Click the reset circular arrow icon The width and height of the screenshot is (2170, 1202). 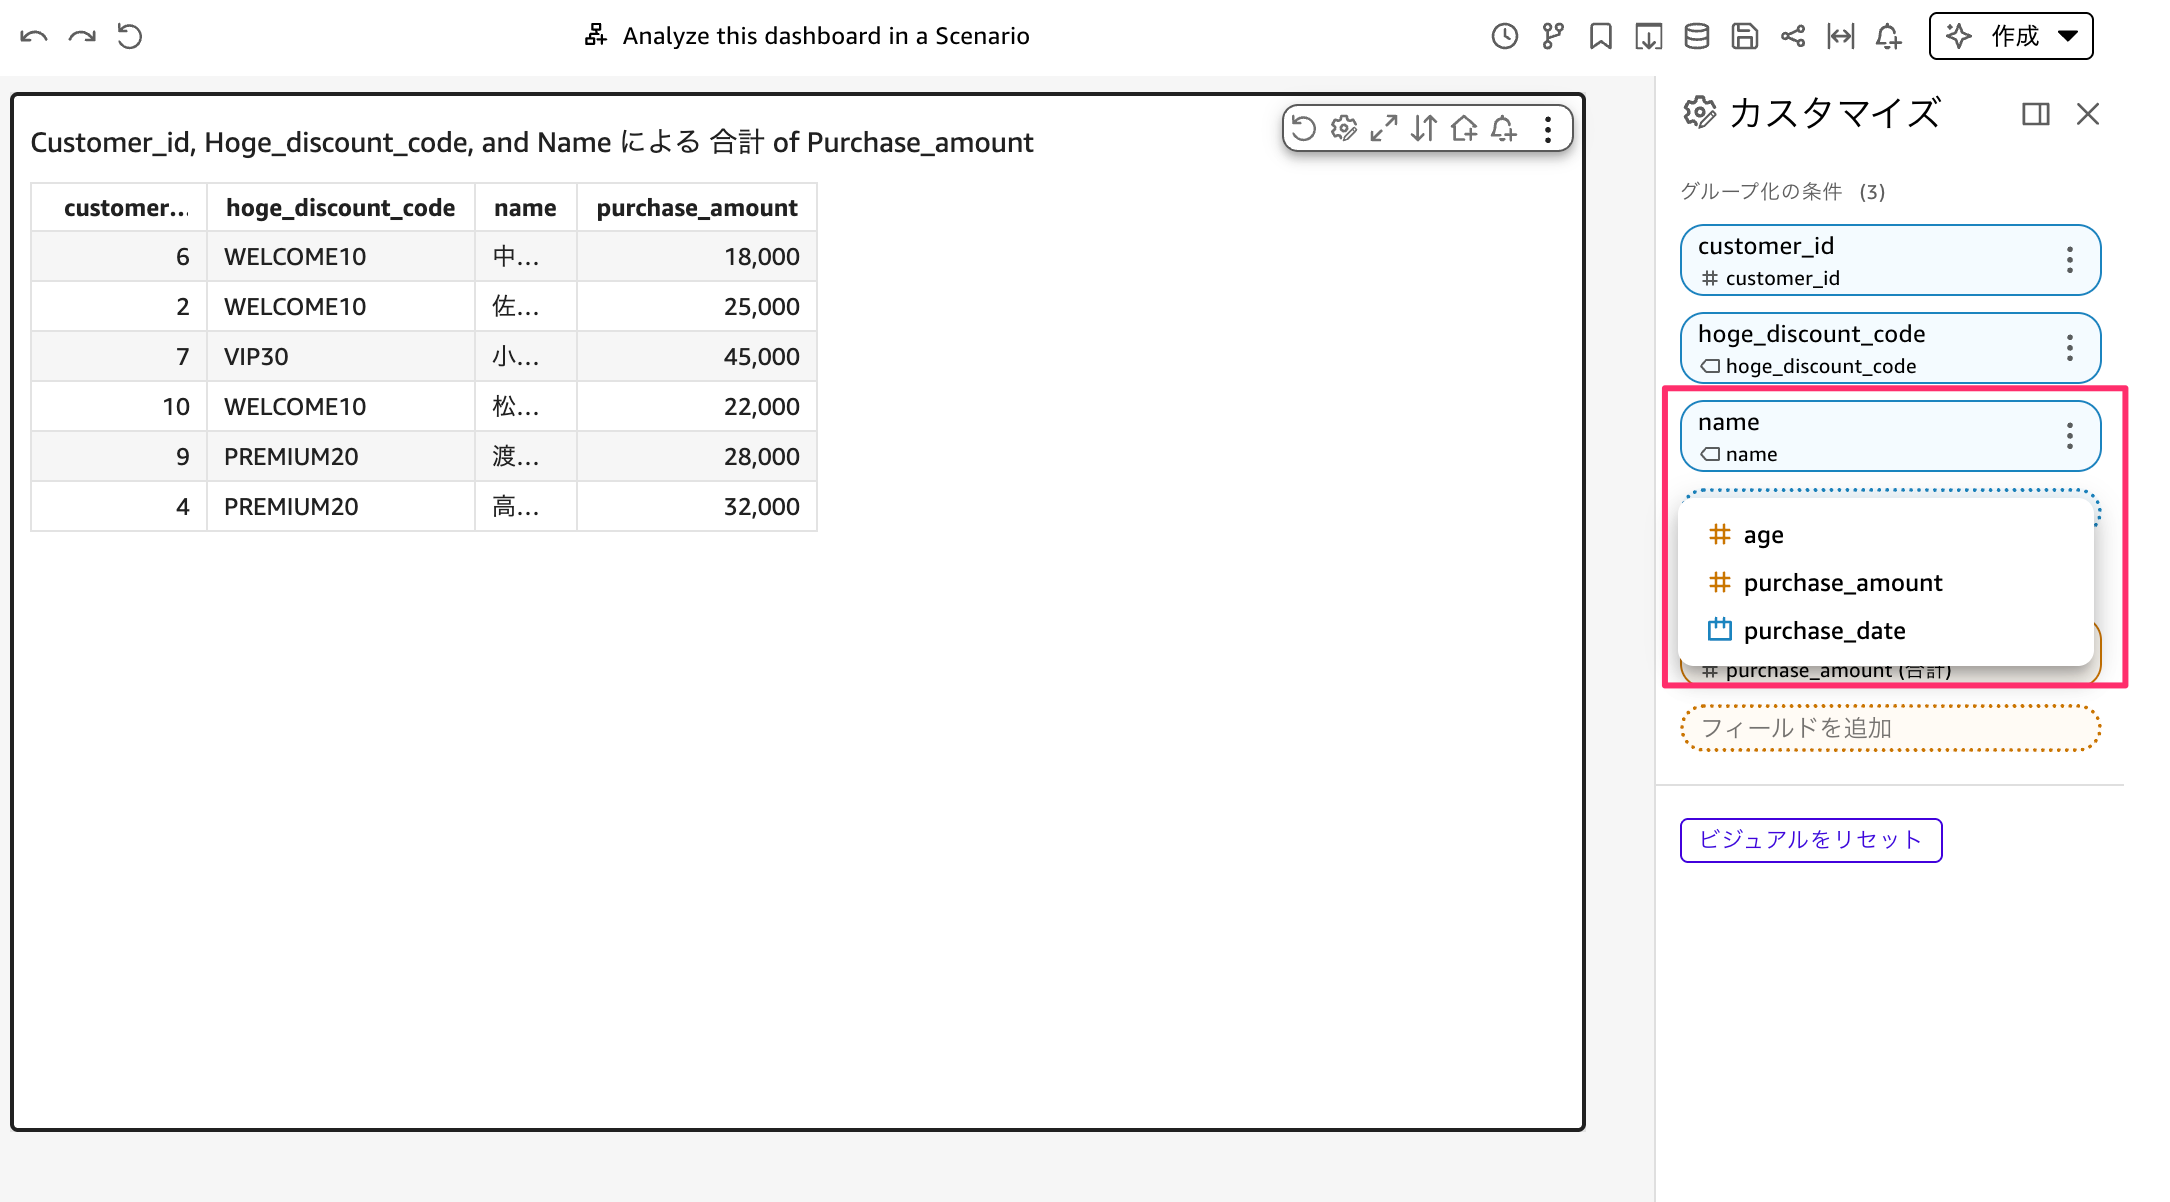(130, 37)
